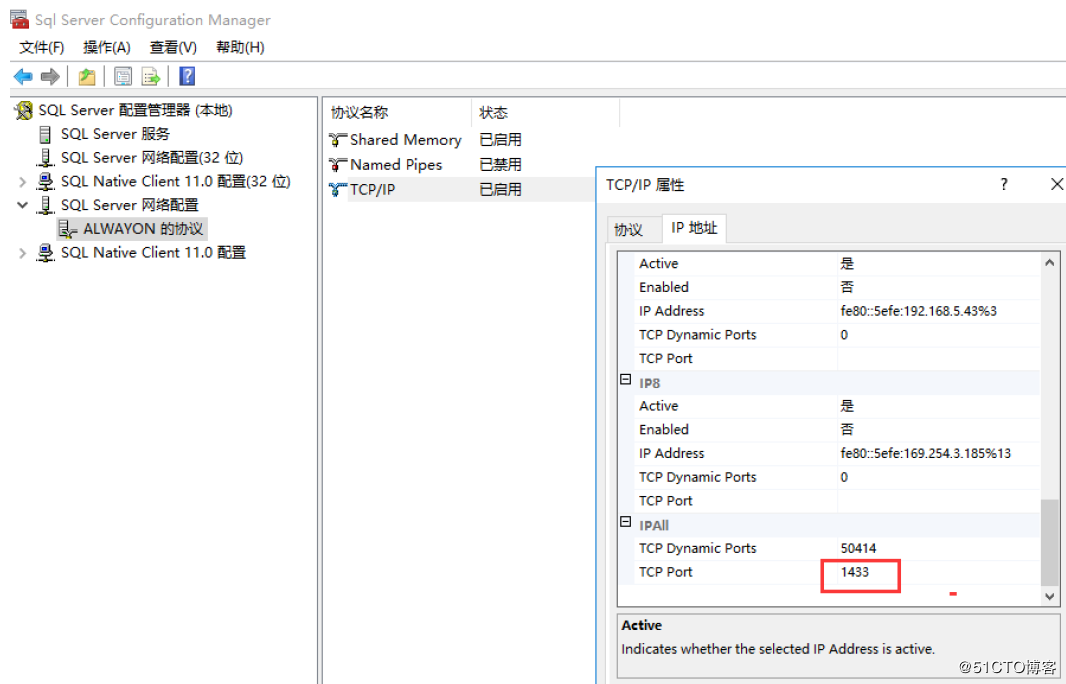Screen dimensions: 1066x684
Task: Click the scroll down arrow in properties list
Action: 1050,596
